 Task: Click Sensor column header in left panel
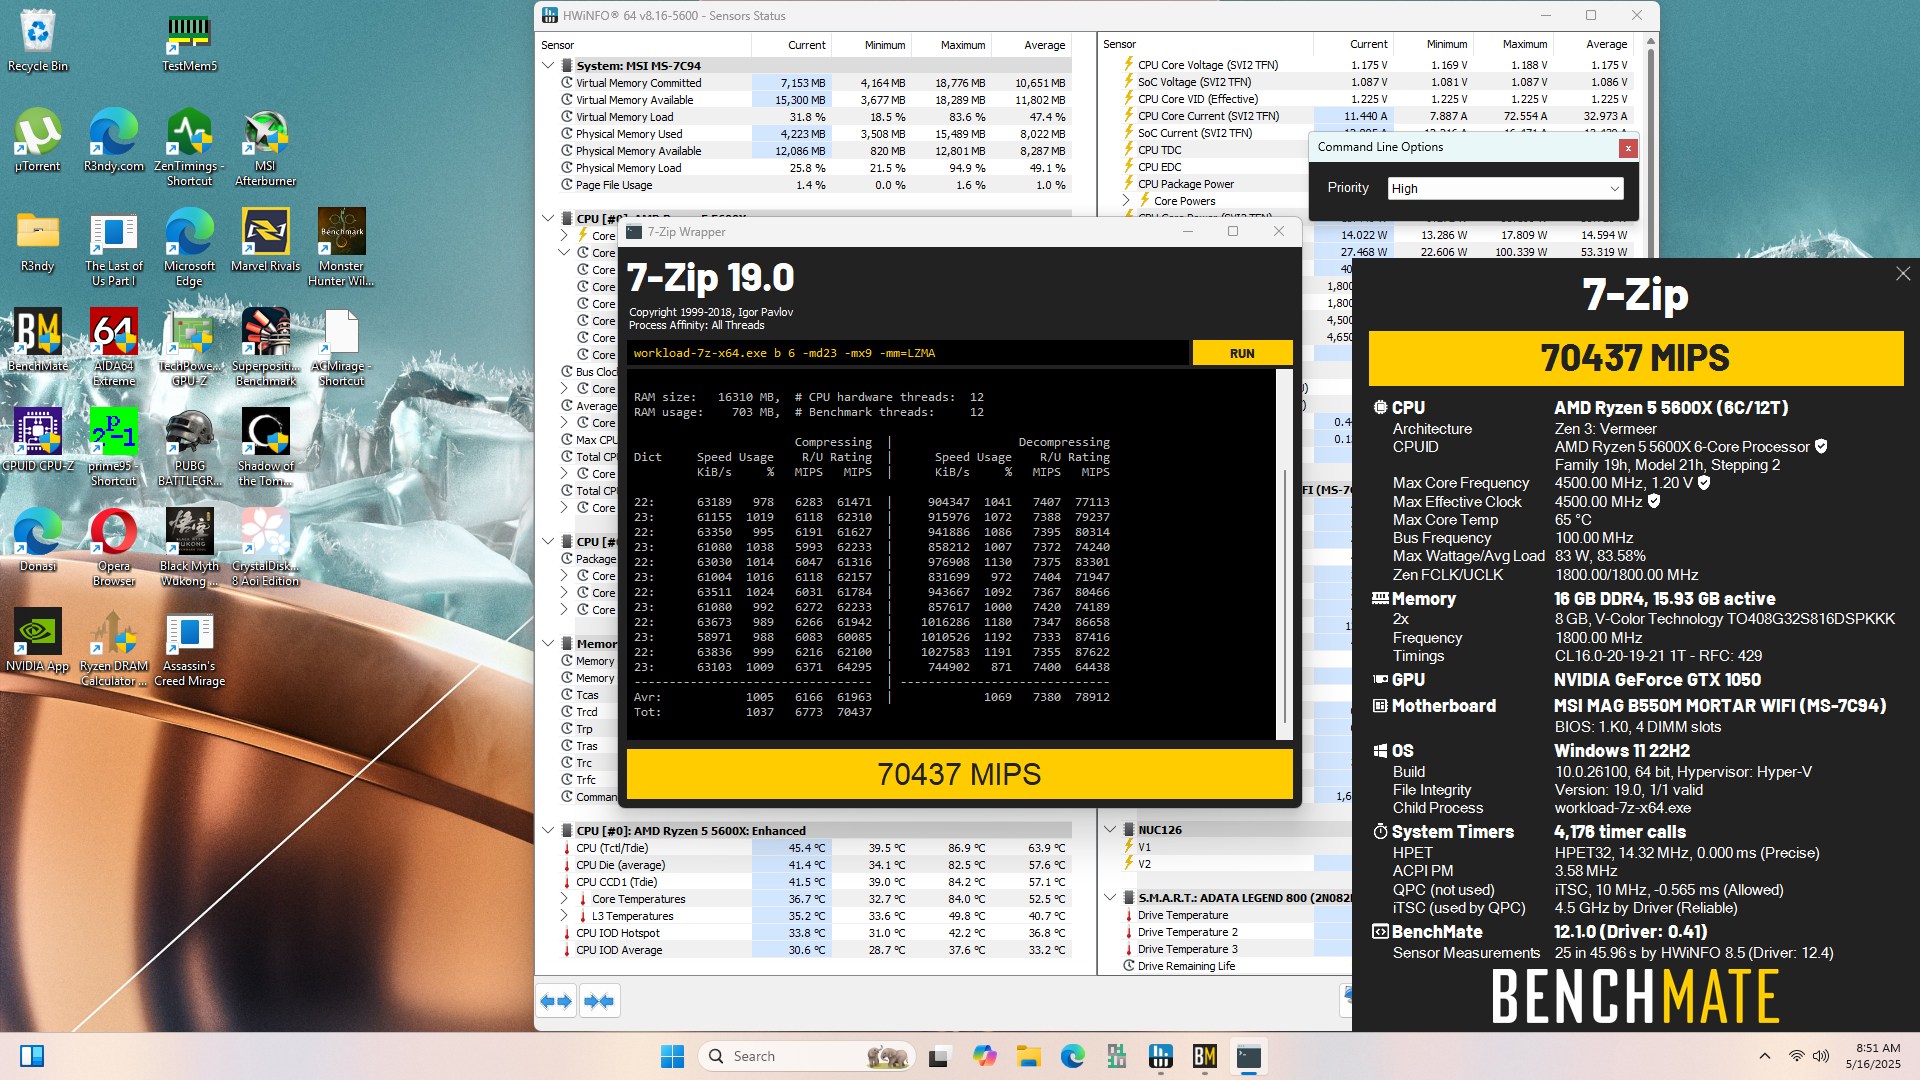(x=644, y=45)
